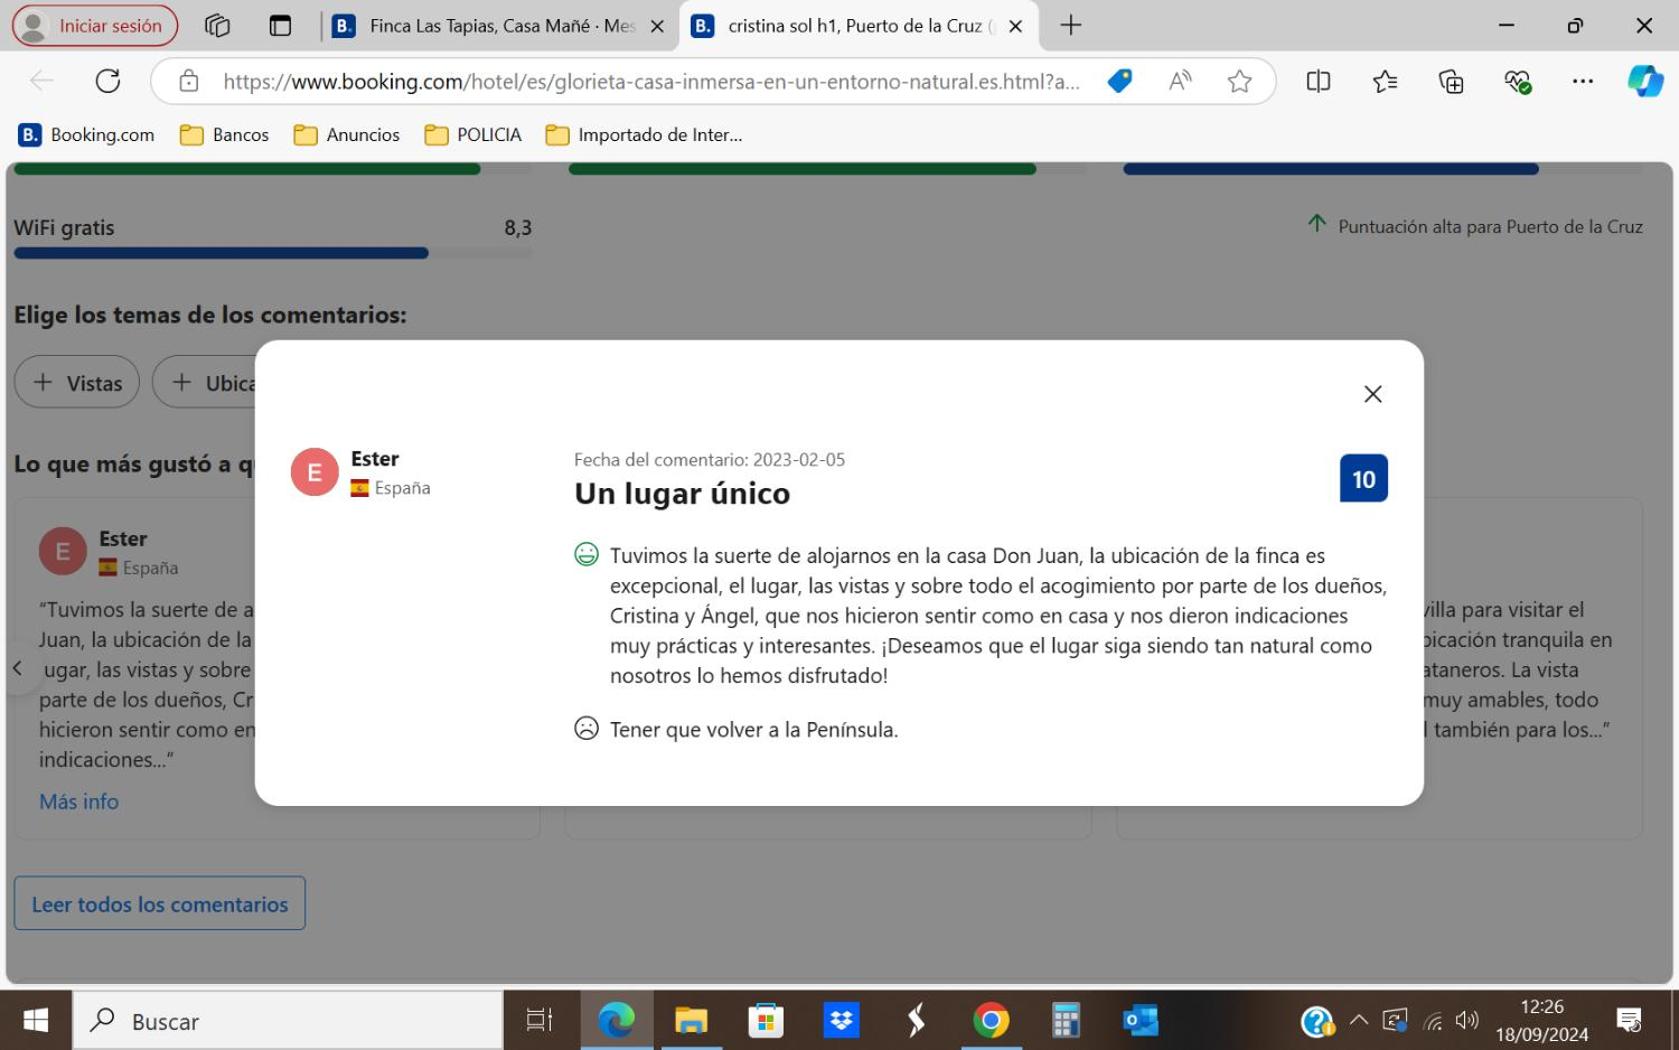
Task: Open the Favorites list icon
Action: coord(1385,81)
